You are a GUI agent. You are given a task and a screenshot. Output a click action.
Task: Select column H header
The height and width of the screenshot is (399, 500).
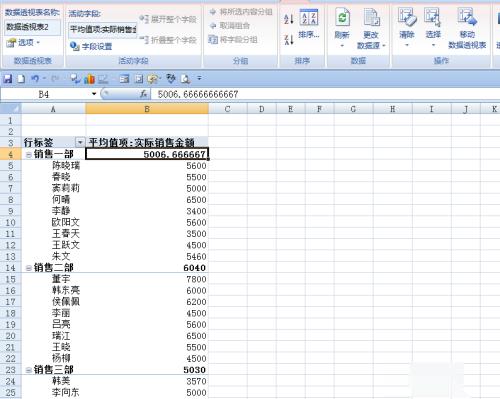click(393, 109)
